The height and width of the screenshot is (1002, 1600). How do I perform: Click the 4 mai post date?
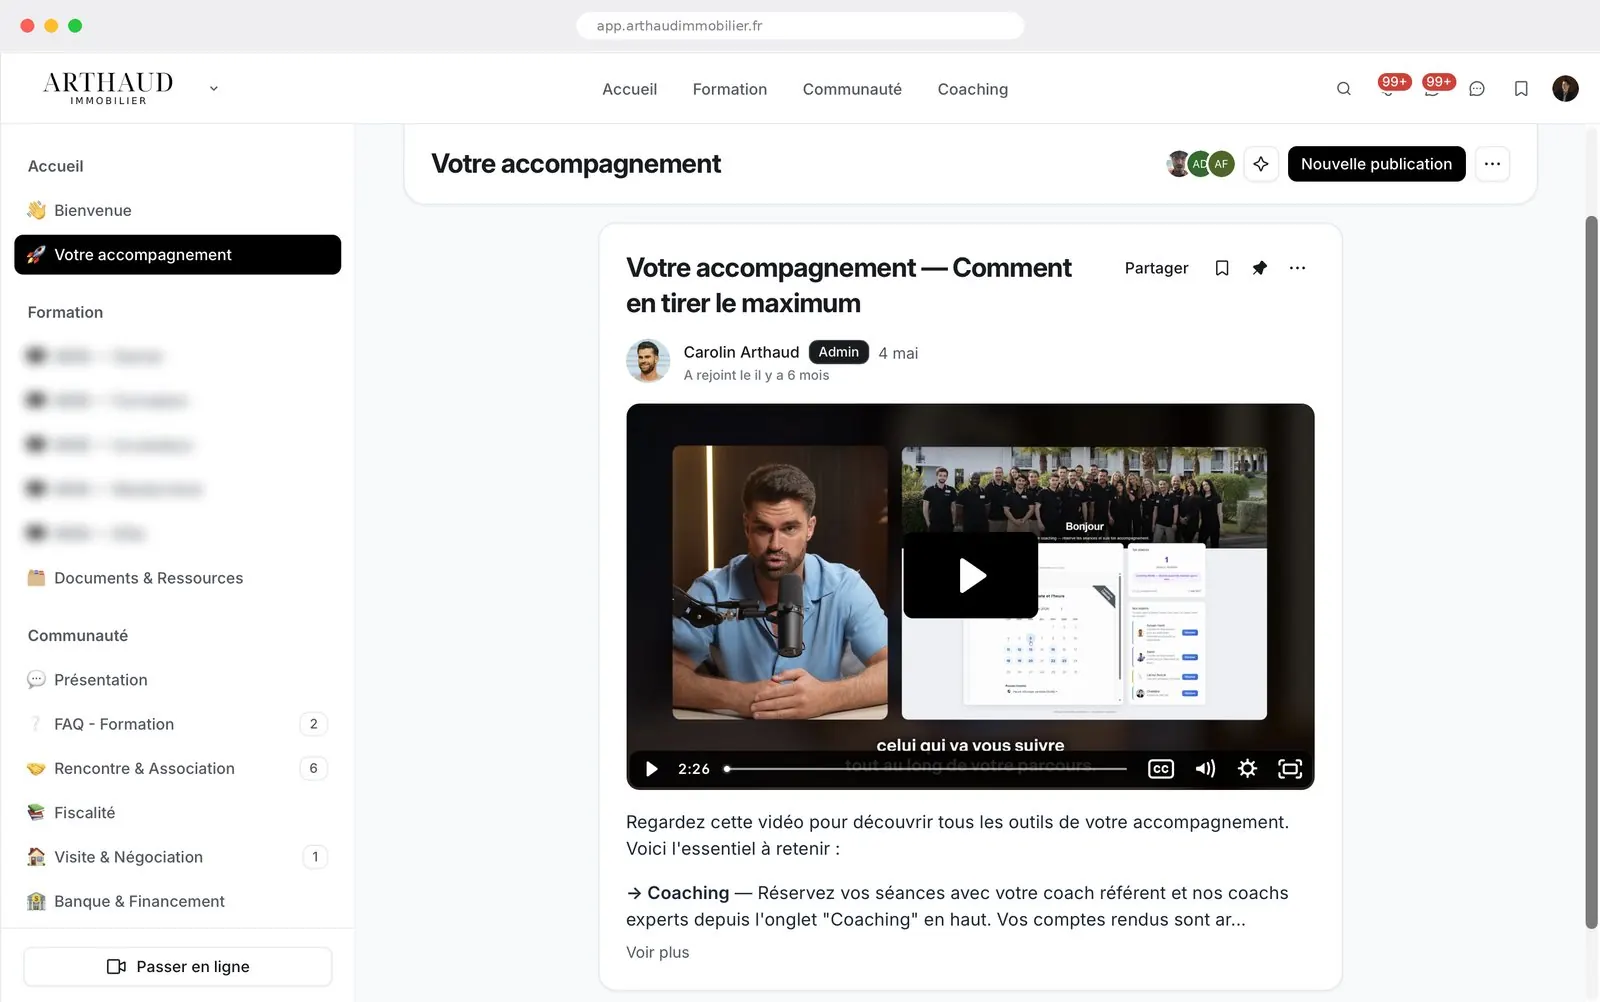[898, 353]
